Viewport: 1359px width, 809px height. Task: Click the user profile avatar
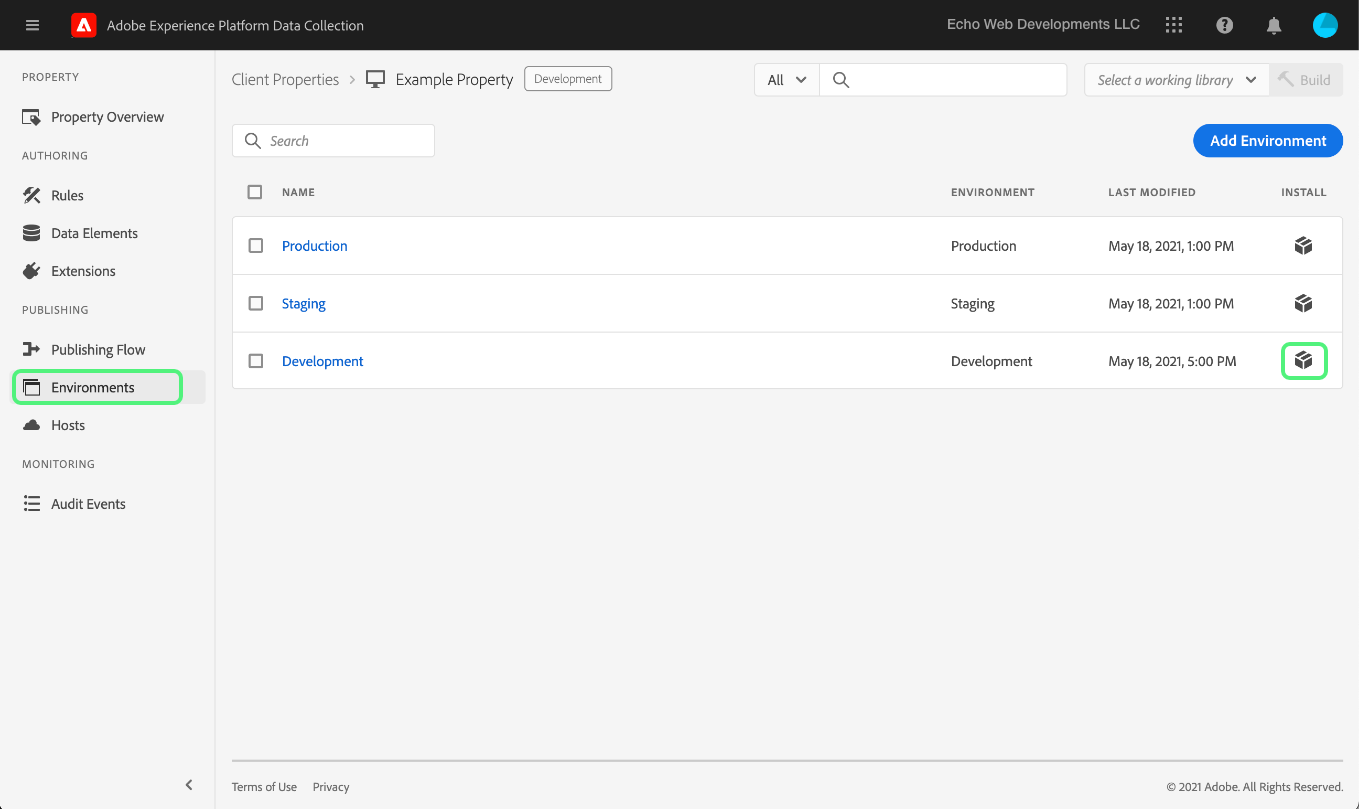tap(1325, 25)
